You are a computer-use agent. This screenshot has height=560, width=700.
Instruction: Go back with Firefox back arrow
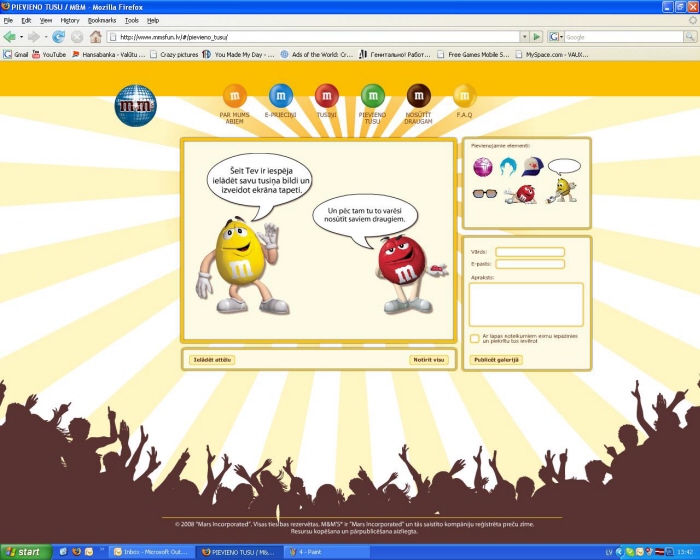coord(9,37)
